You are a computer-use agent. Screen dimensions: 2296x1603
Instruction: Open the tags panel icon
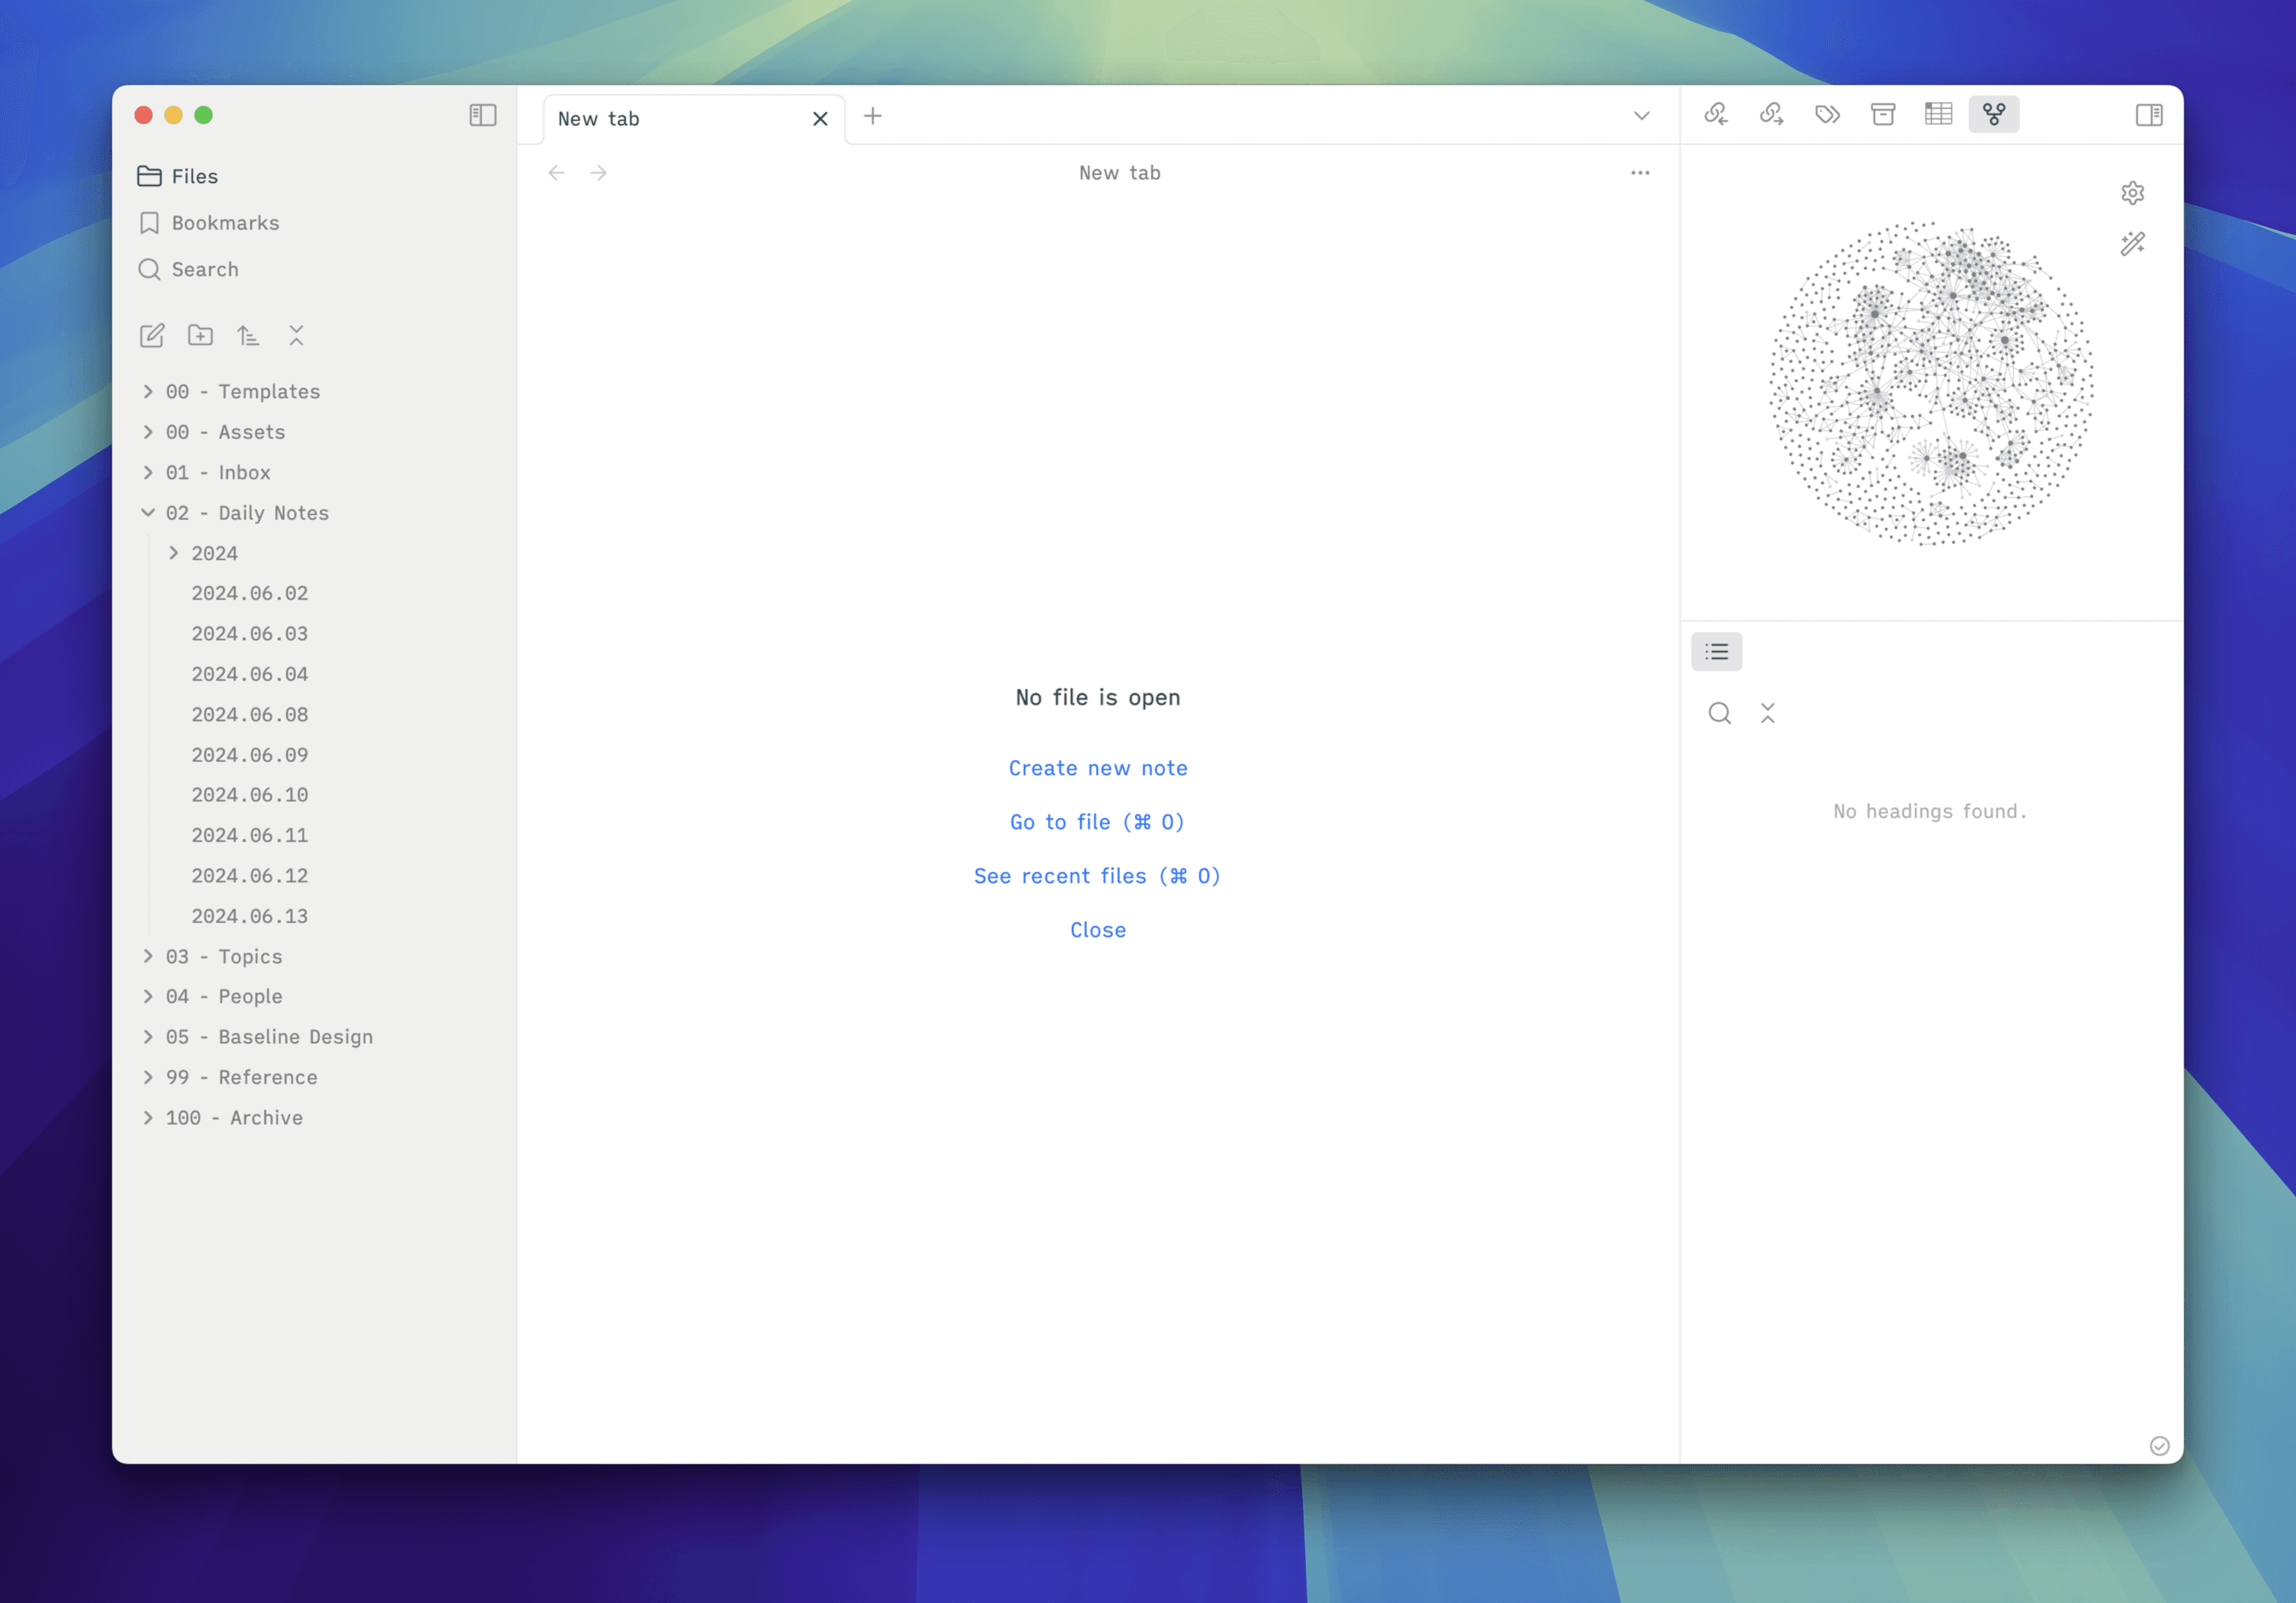[x=1827, y=114]
